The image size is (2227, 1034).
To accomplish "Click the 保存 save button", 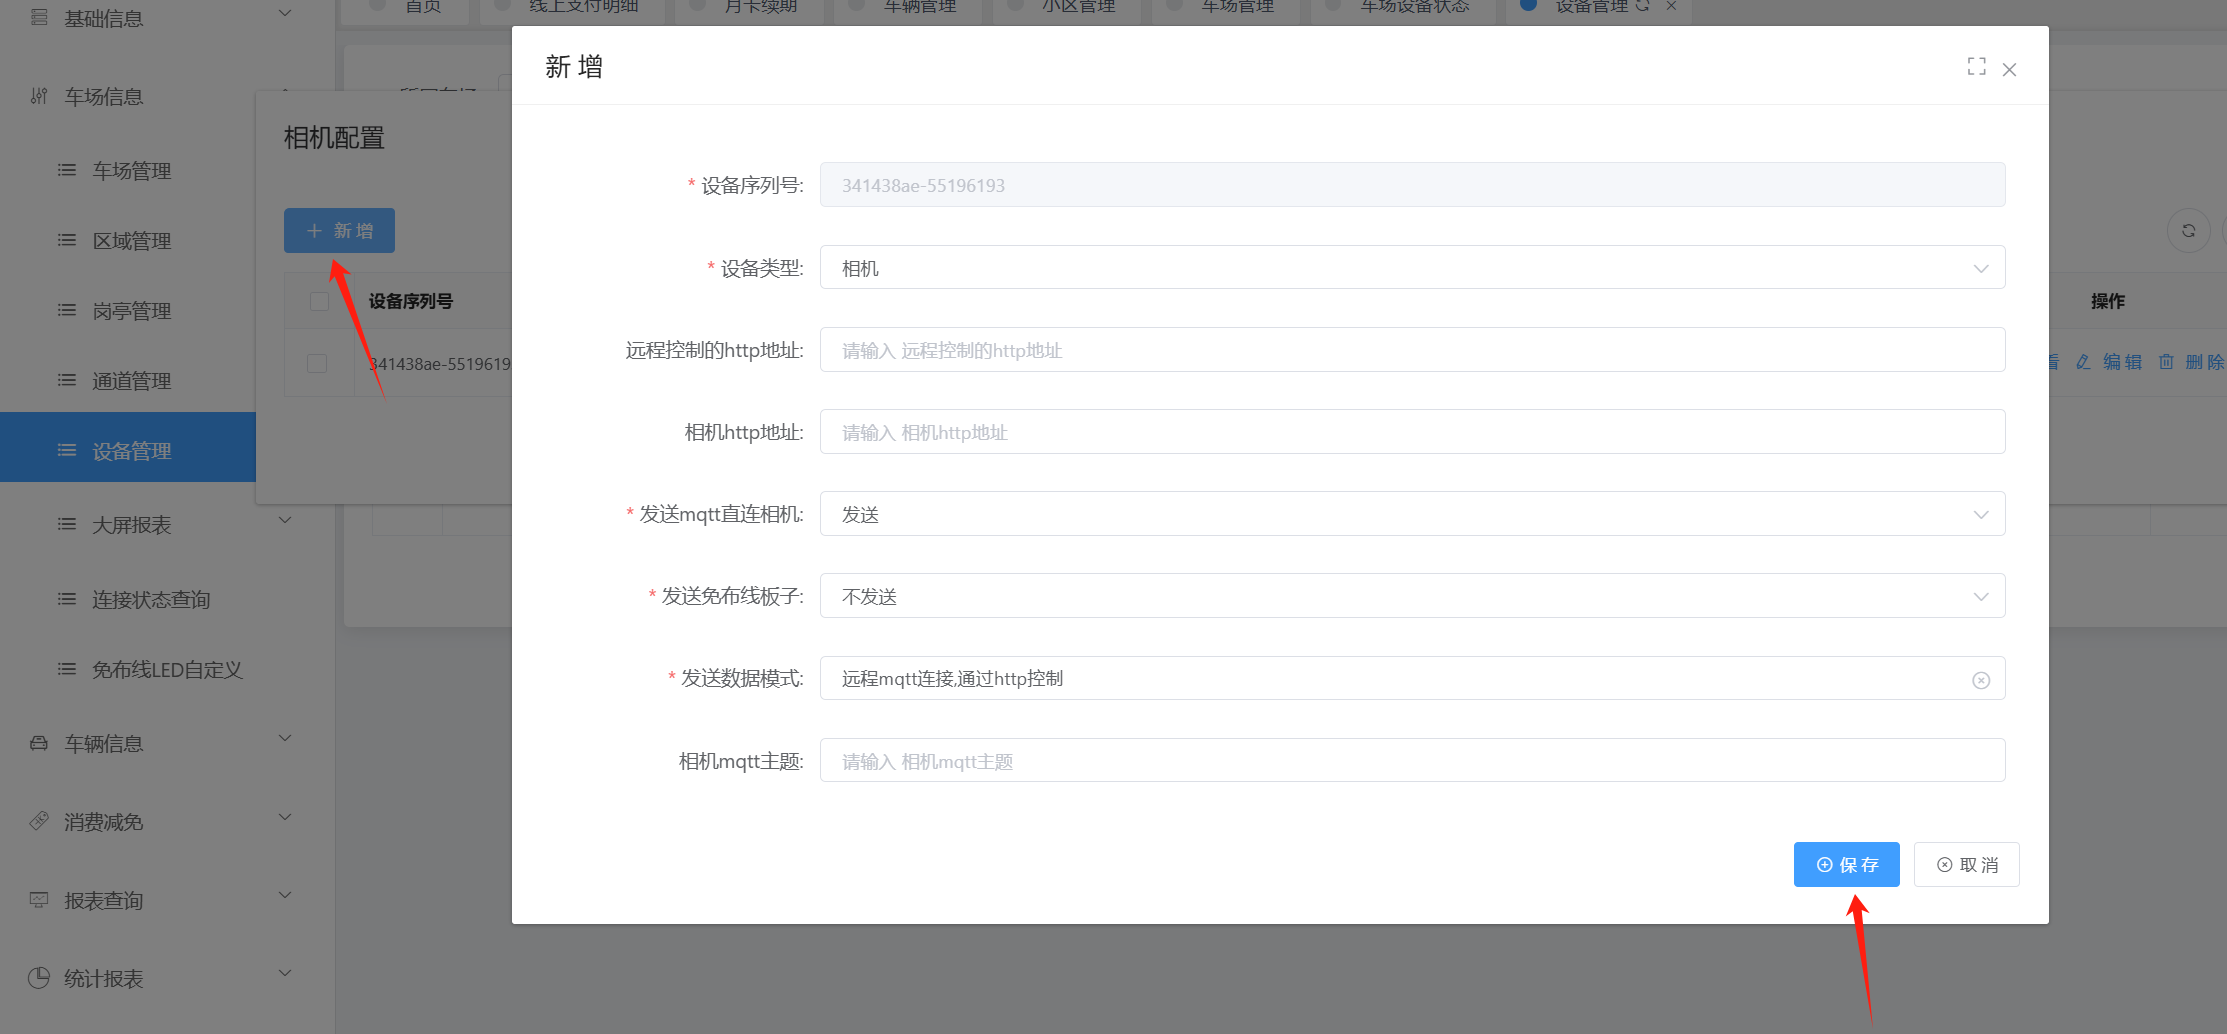I will (1846, 864).
